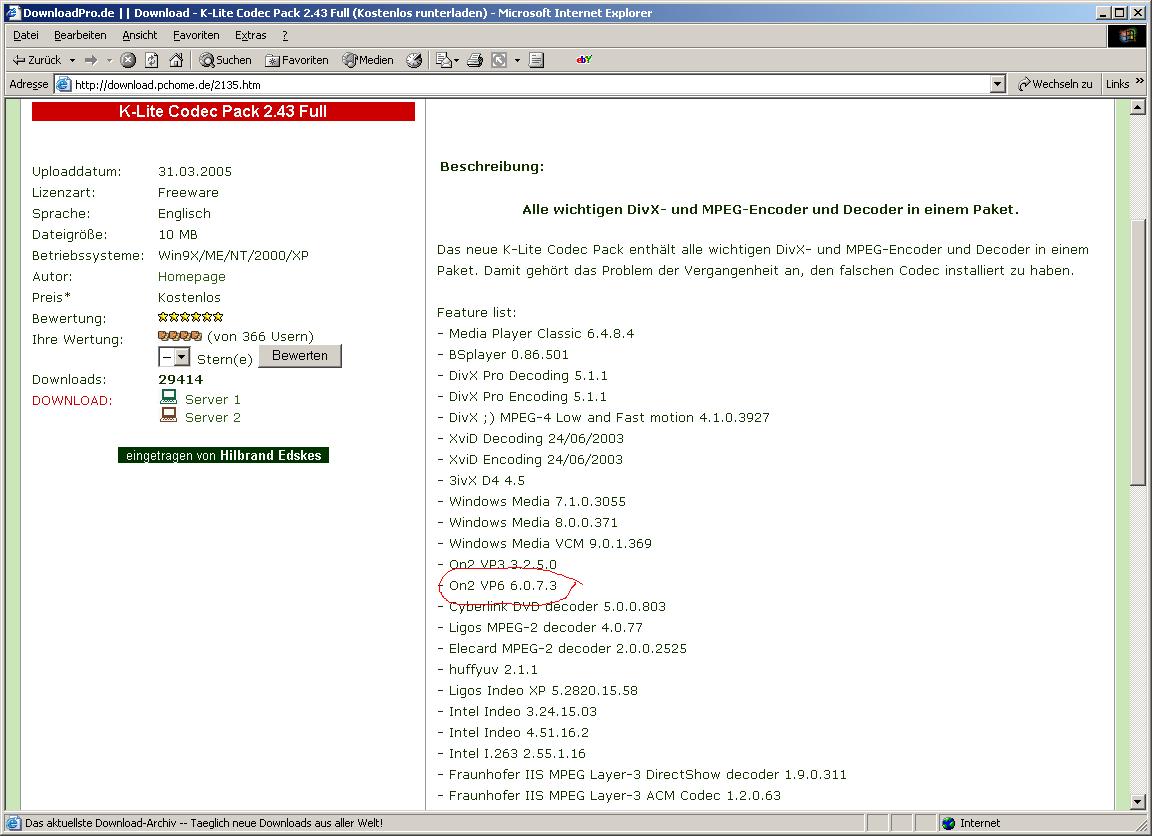The image size is (1152, 836).
Task: Show browsing history via the Verlauf icon
Action: pos(414,60)
